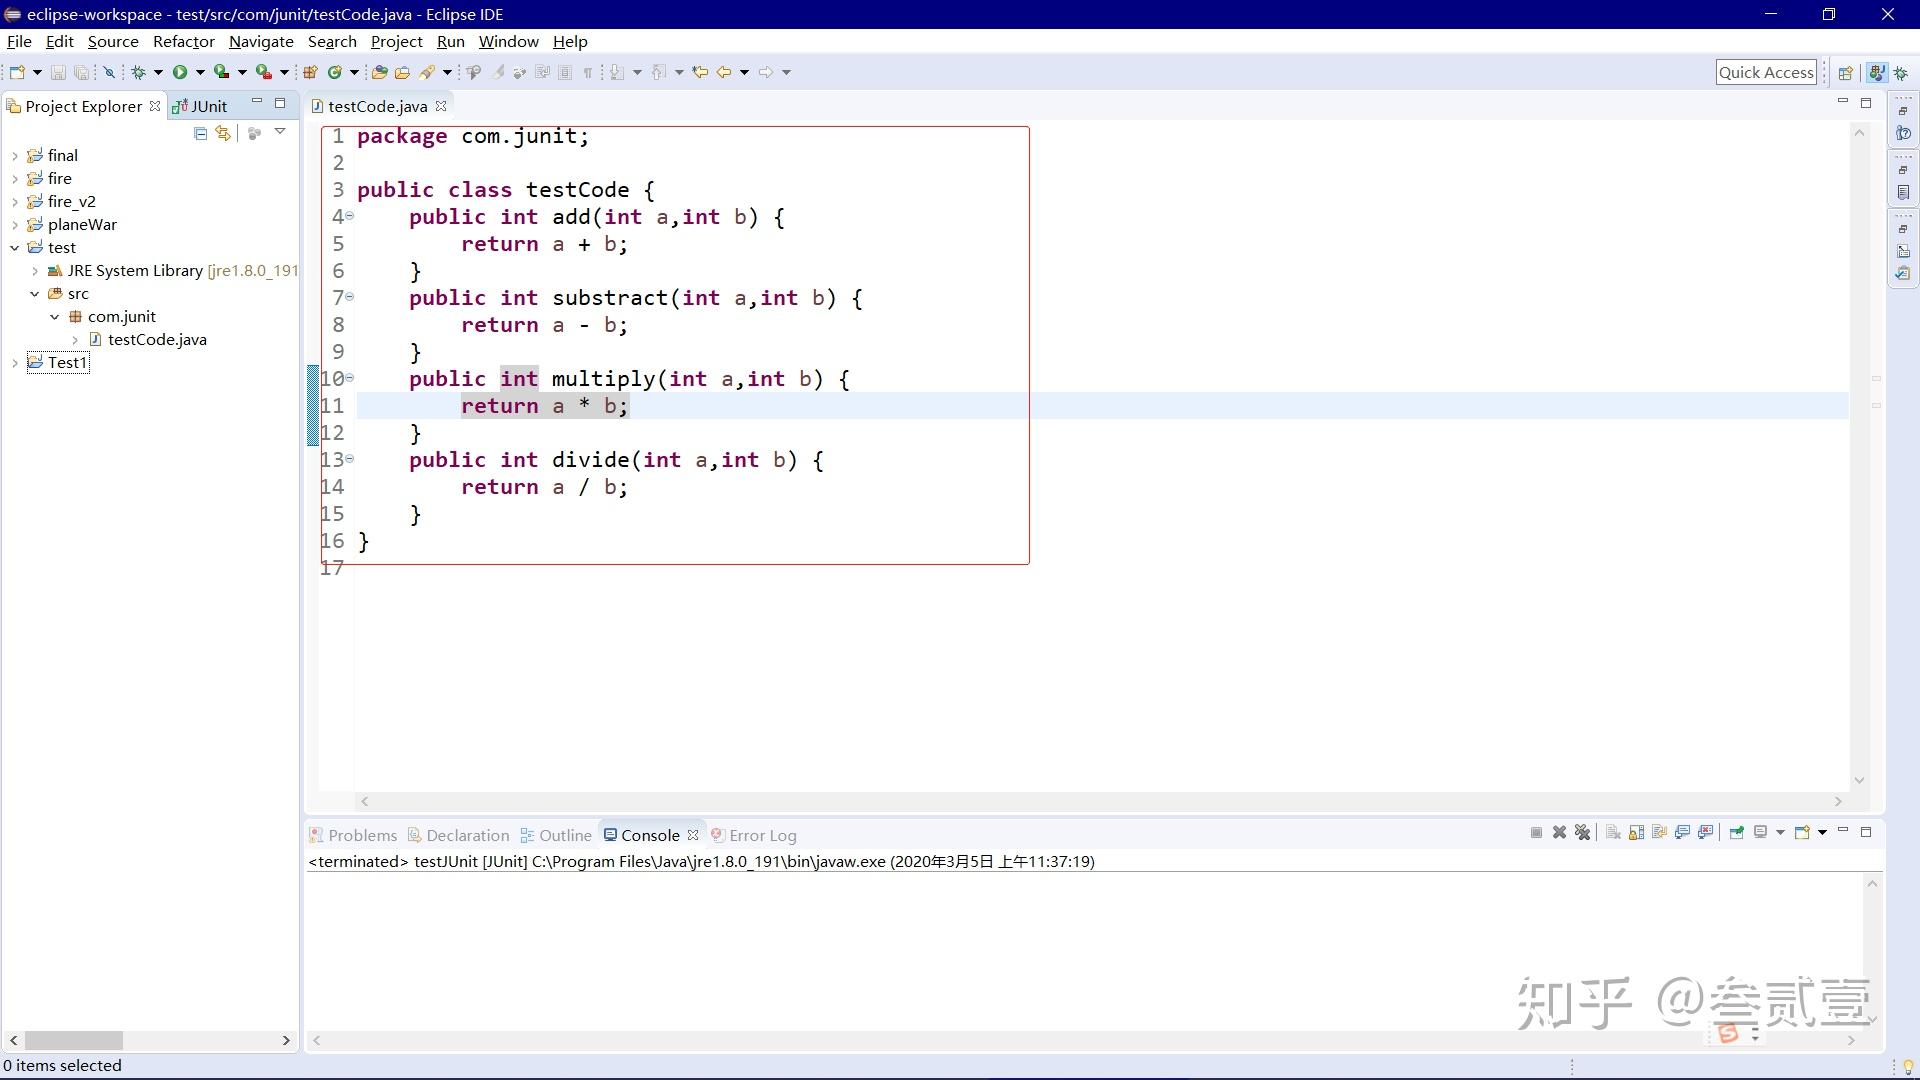
Task: Collapse the test project node
Action: tap(15, 248)
